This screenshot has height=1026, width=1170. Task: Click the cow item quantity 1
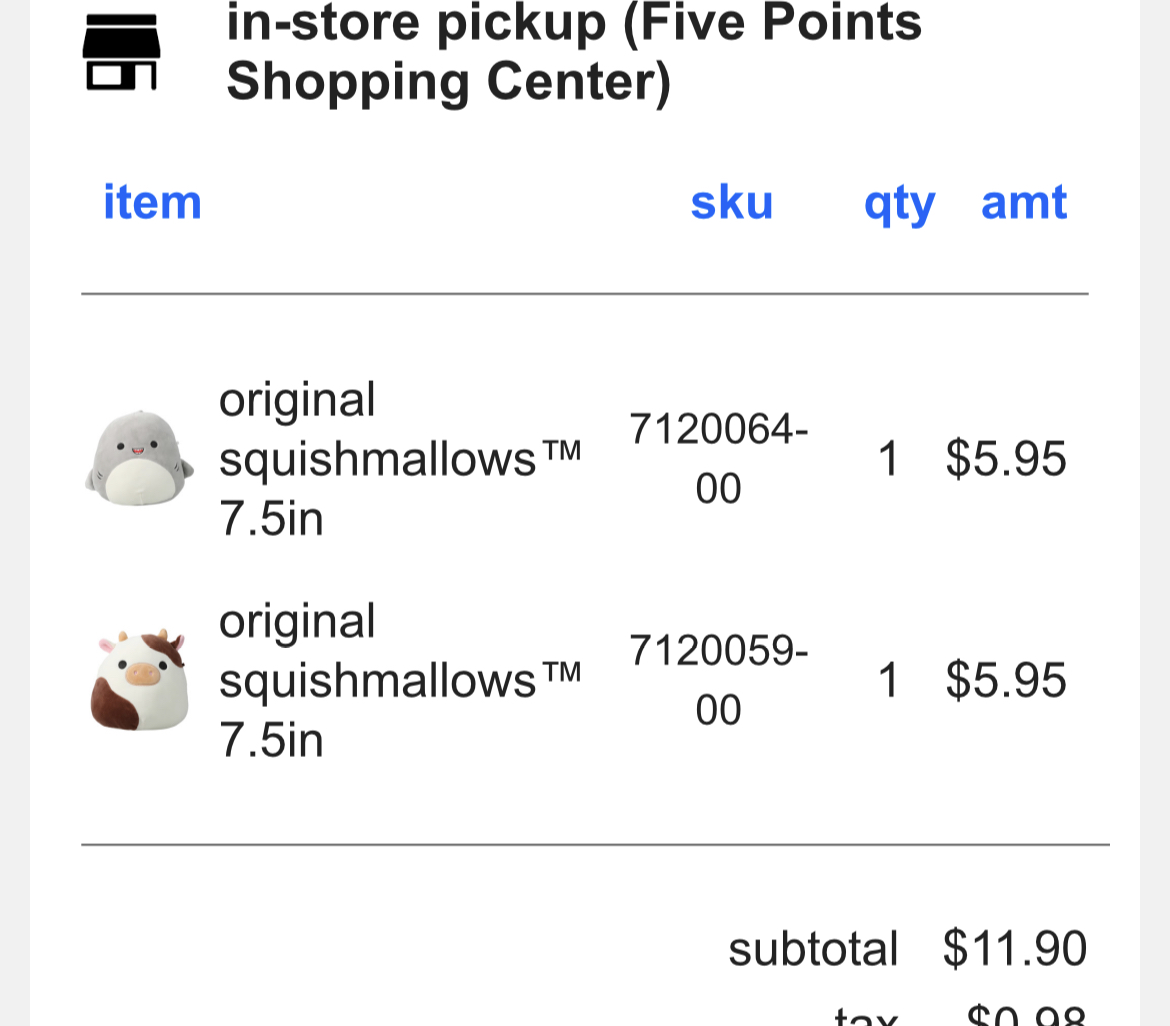(888, 682)
